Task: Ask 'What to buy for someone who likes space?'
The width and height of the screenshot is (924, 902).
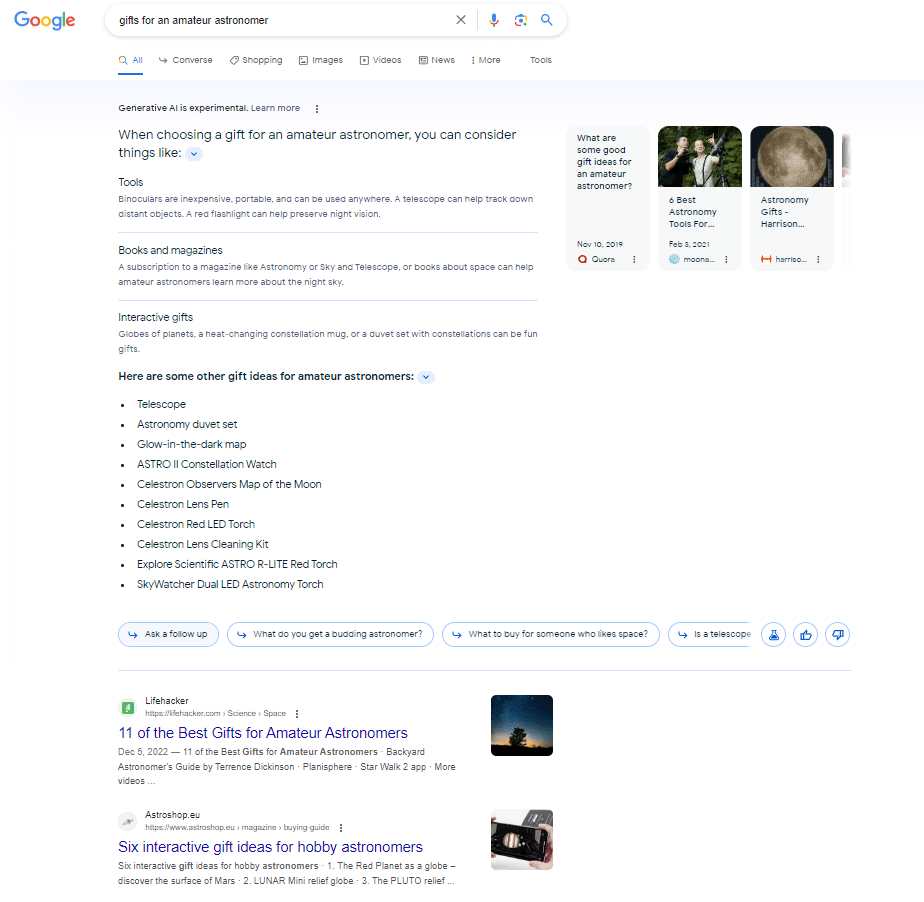Action: (x=550, y=635)
